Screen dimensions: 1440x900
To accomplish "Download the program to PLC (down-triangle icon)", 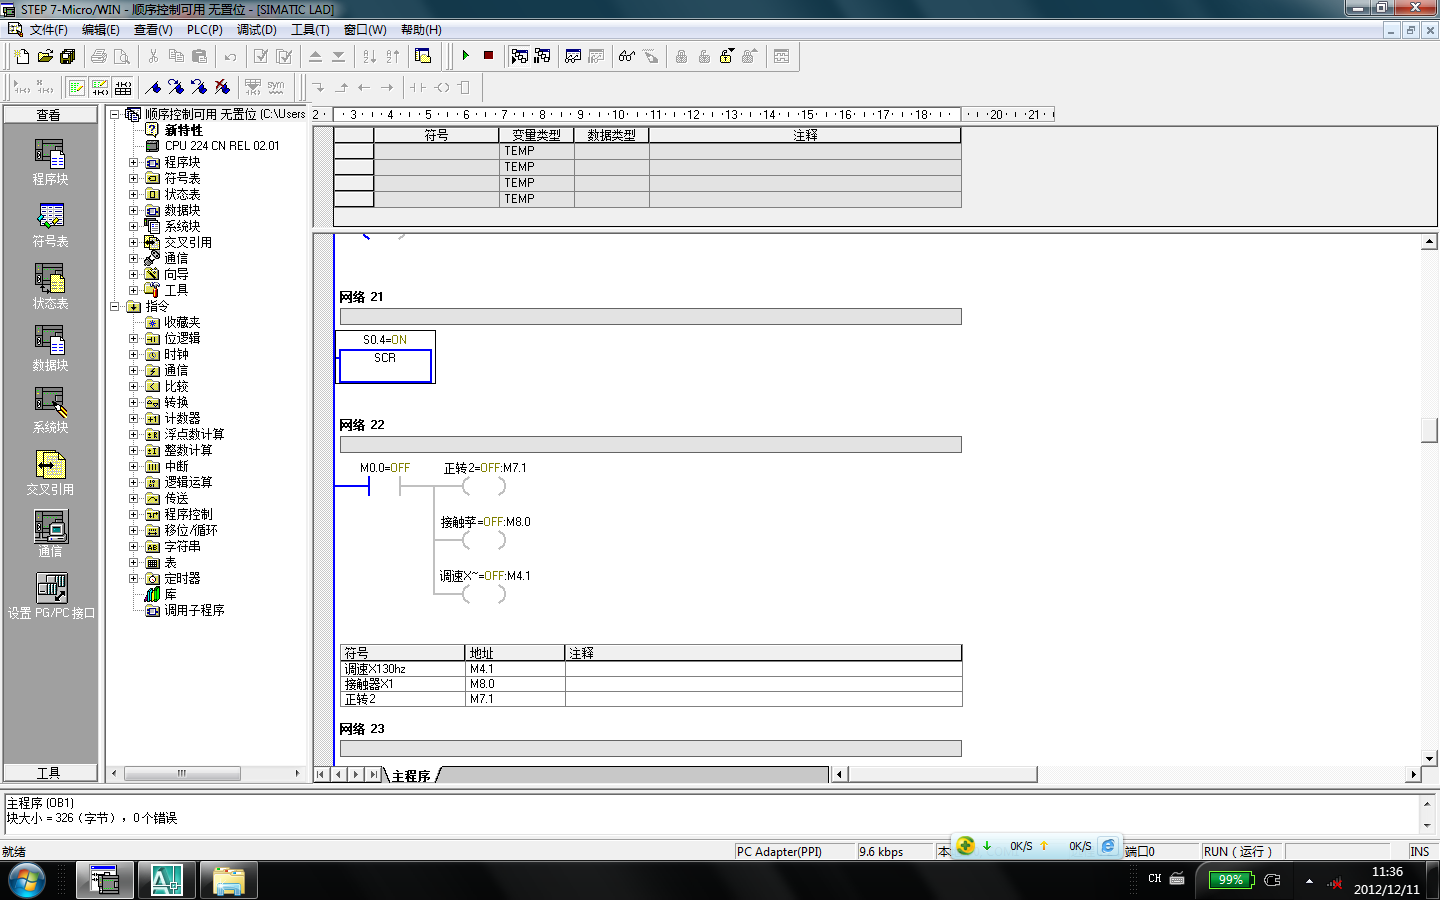I will (338, 56).
